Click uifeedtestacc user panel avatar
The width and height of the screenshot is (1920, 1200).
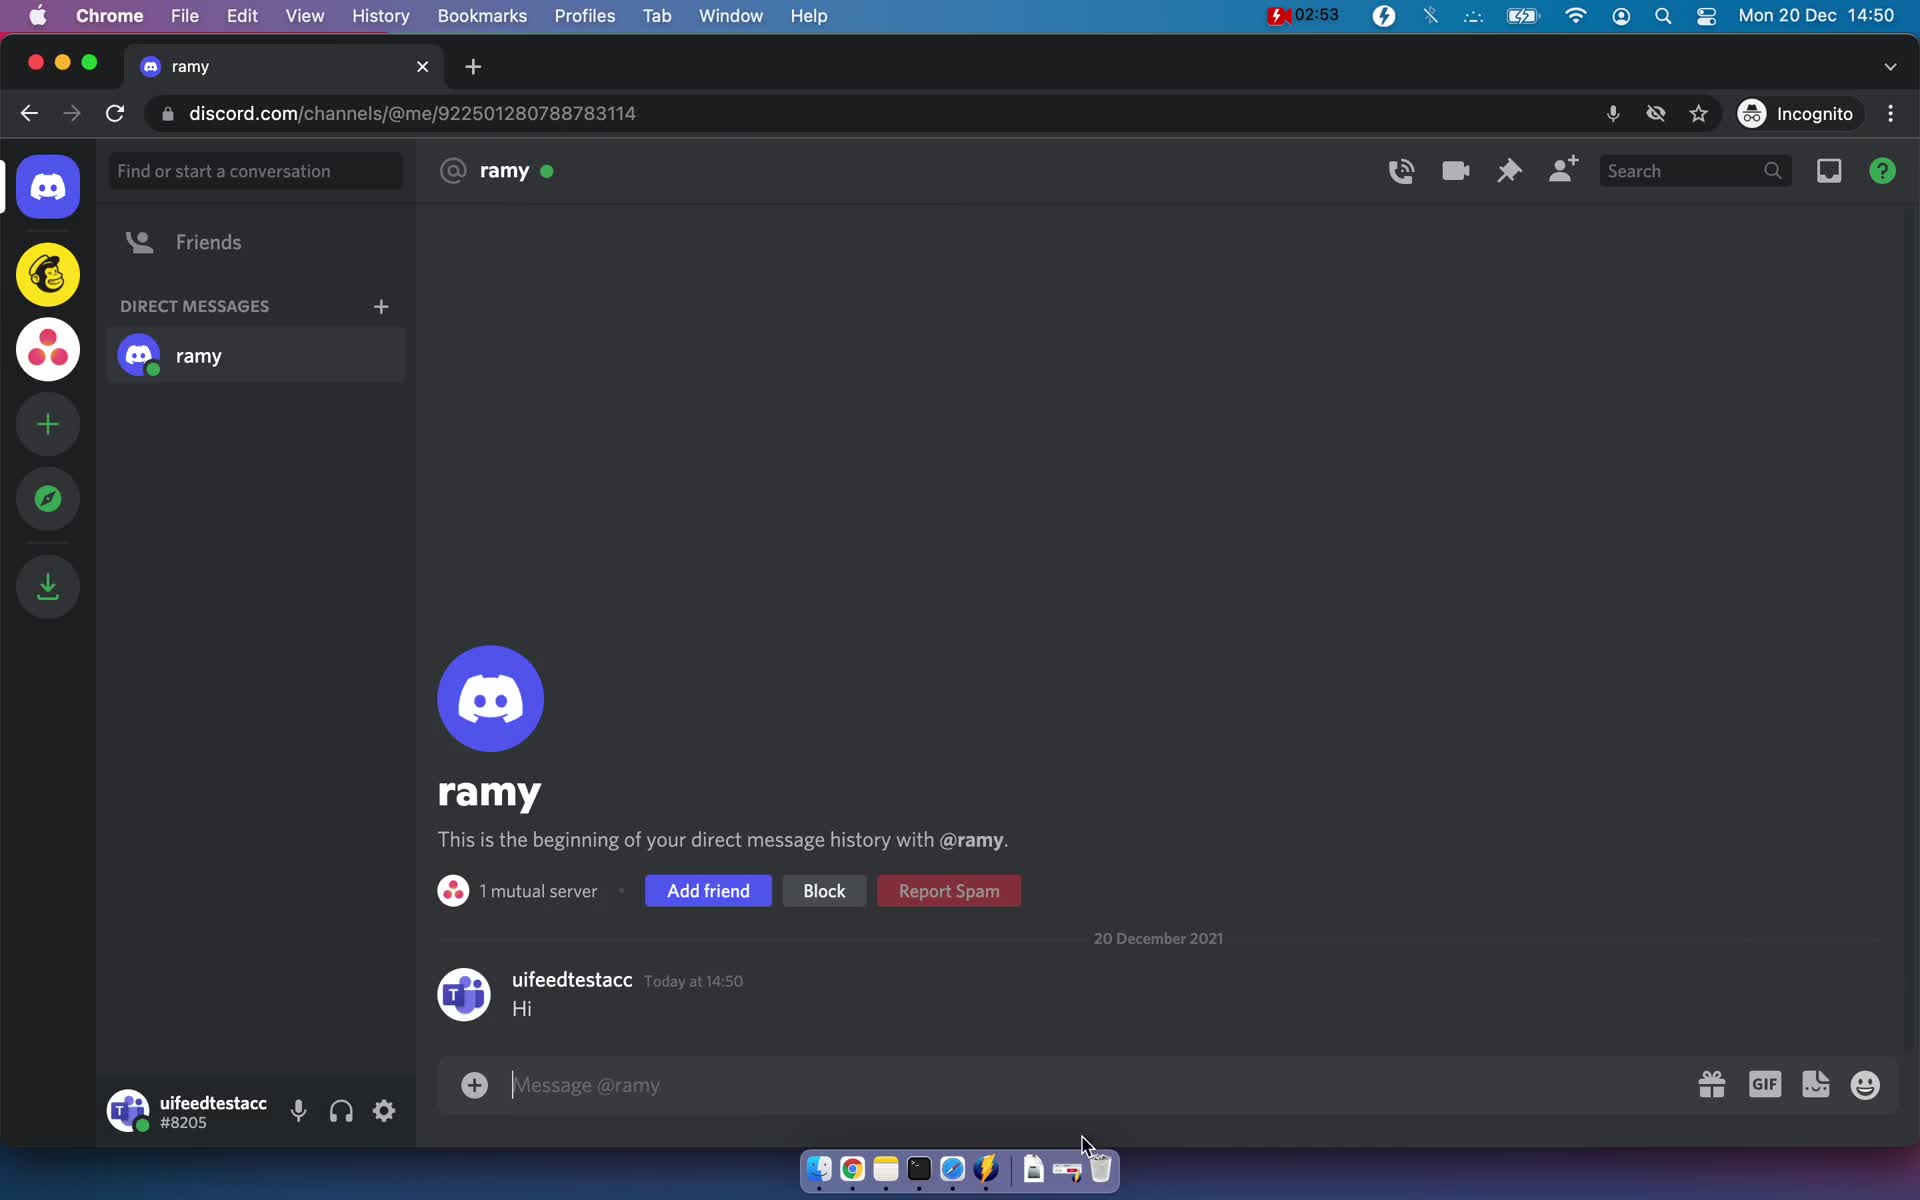point(128,1111)
